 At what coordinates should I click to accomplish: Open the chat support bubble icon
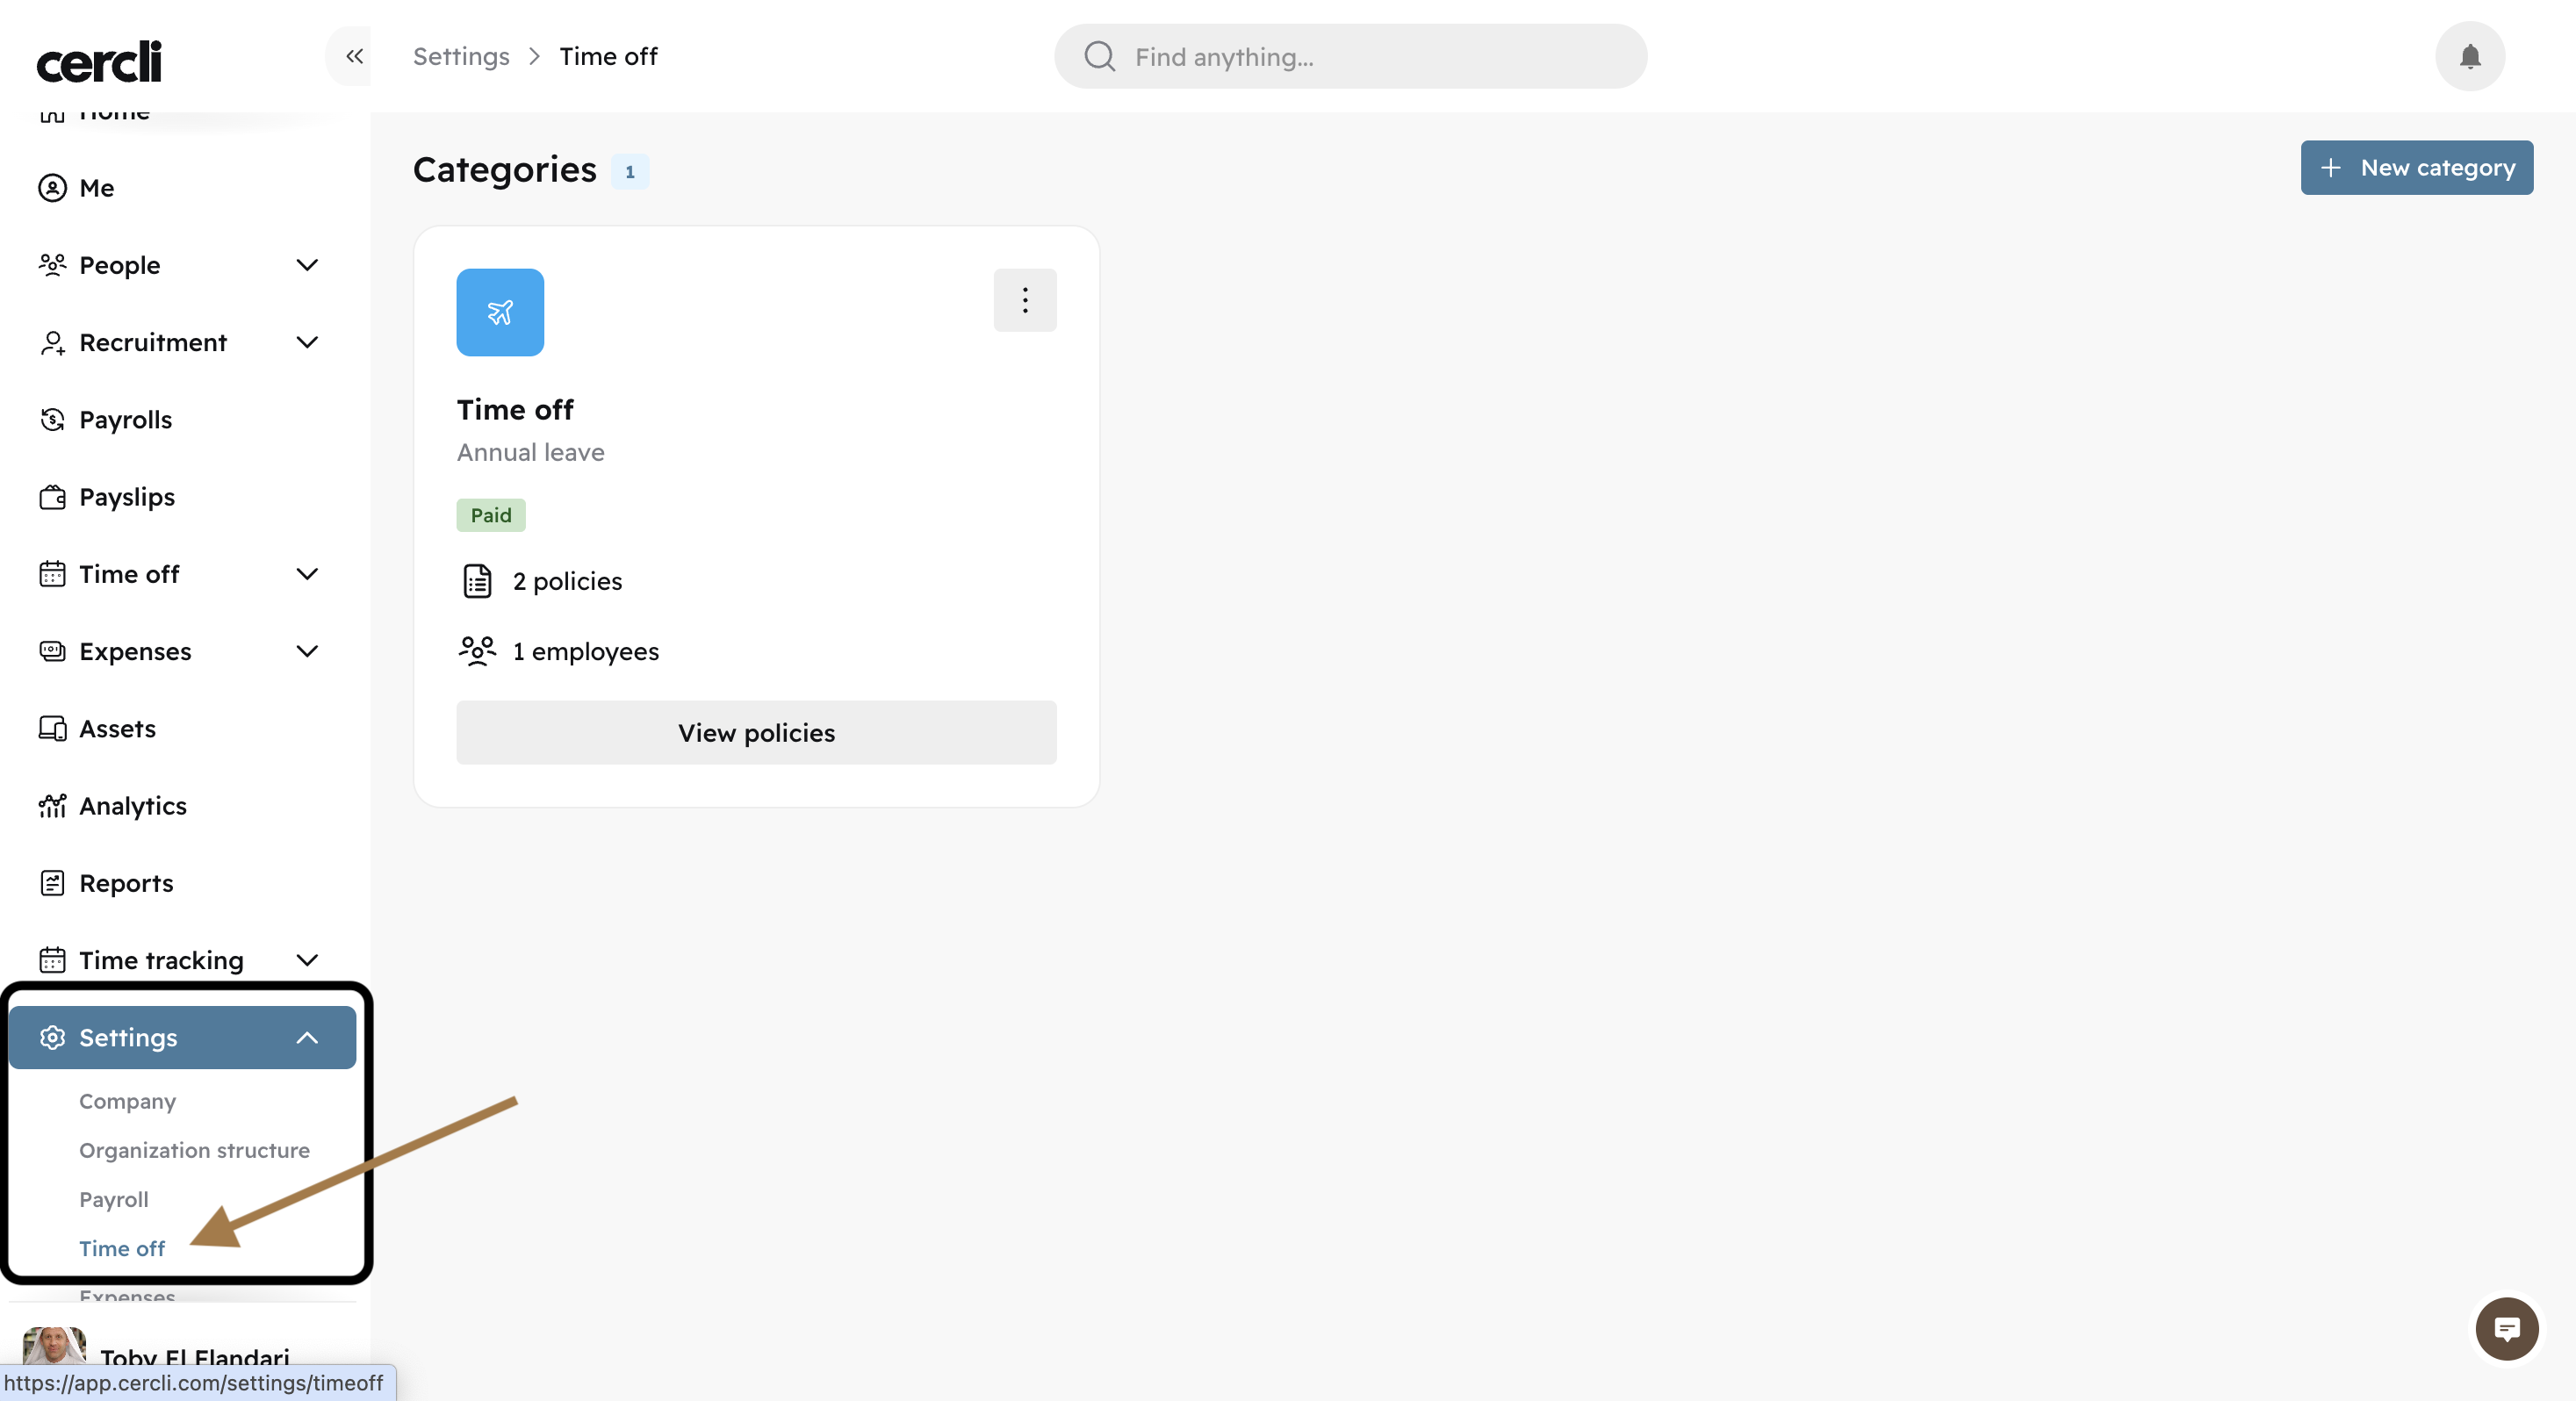pyautogui.click(x=2506, y=1329)
